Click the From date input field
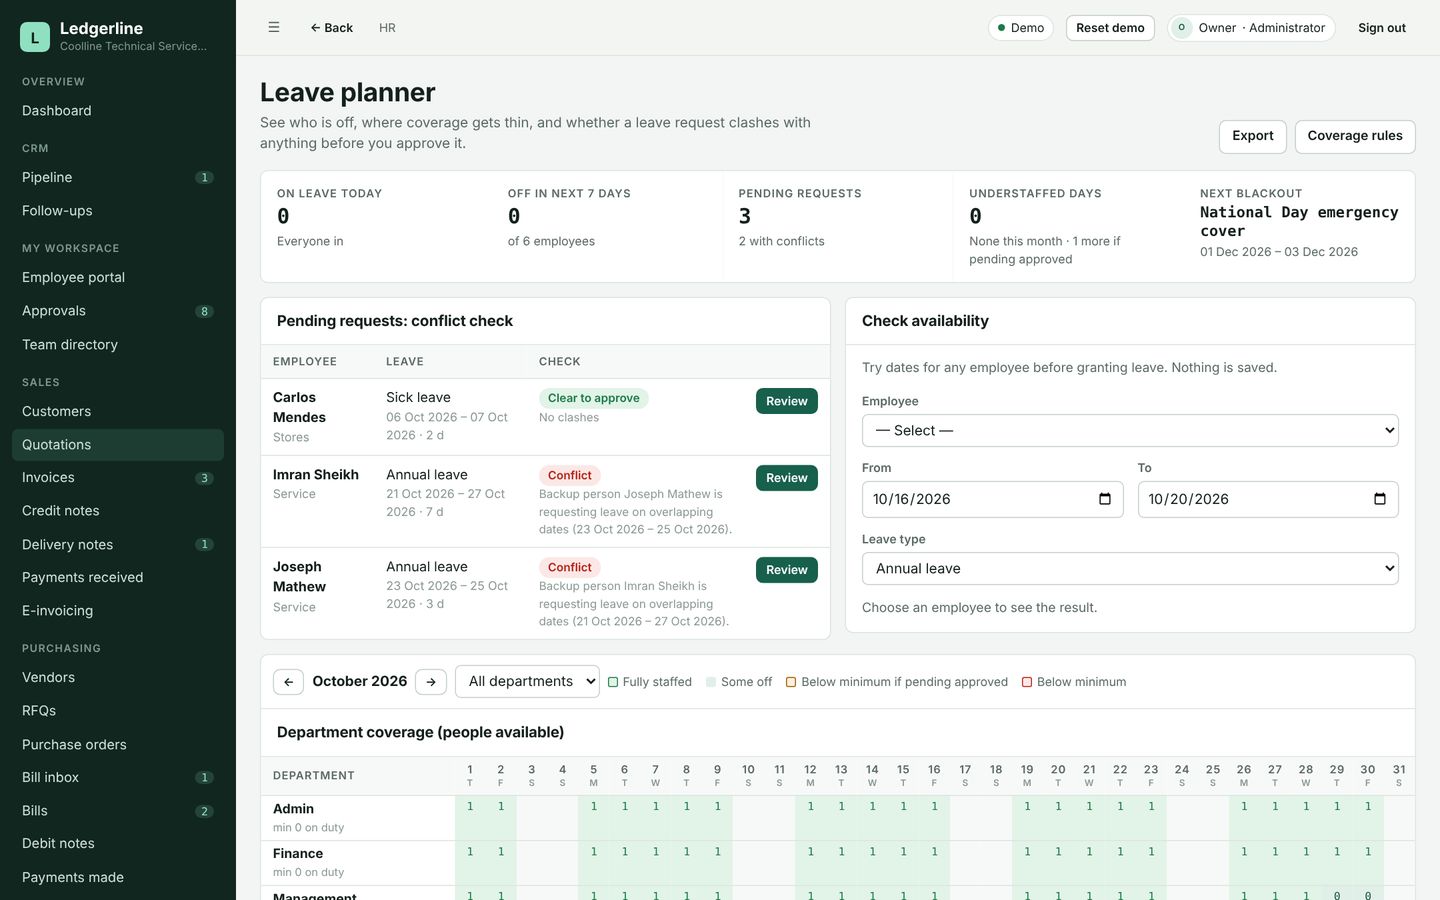Screen dimensions: 1440x900 pyautogui.click(x=992, y=499)
